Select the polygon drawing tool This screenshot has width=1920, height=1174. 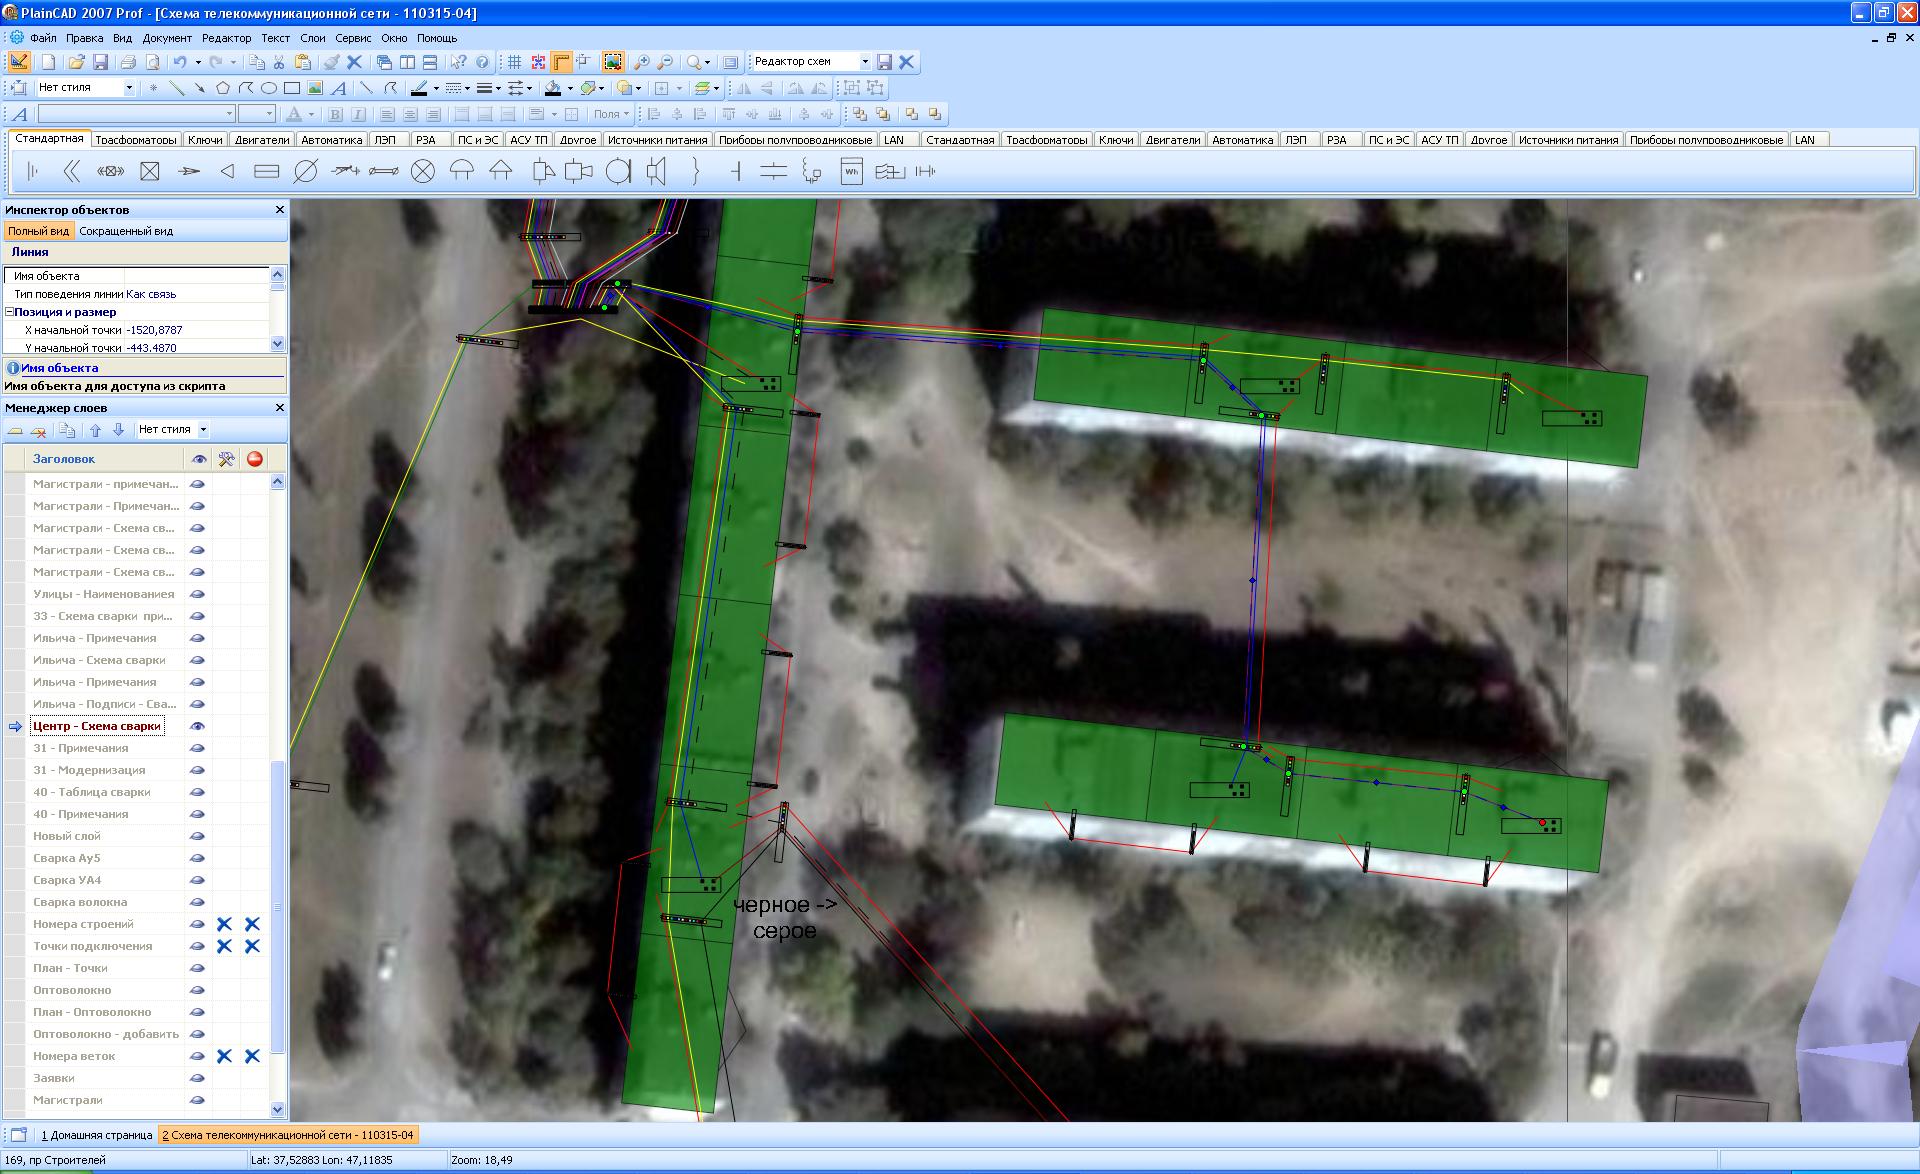[x=222, y=88]
